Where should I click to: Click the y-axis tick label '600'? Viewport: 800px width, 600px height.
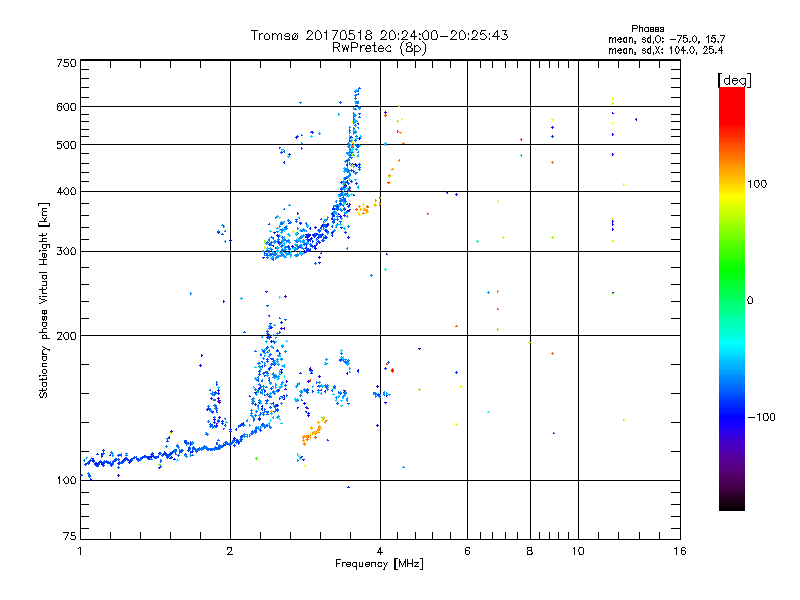tap(66, 107)
